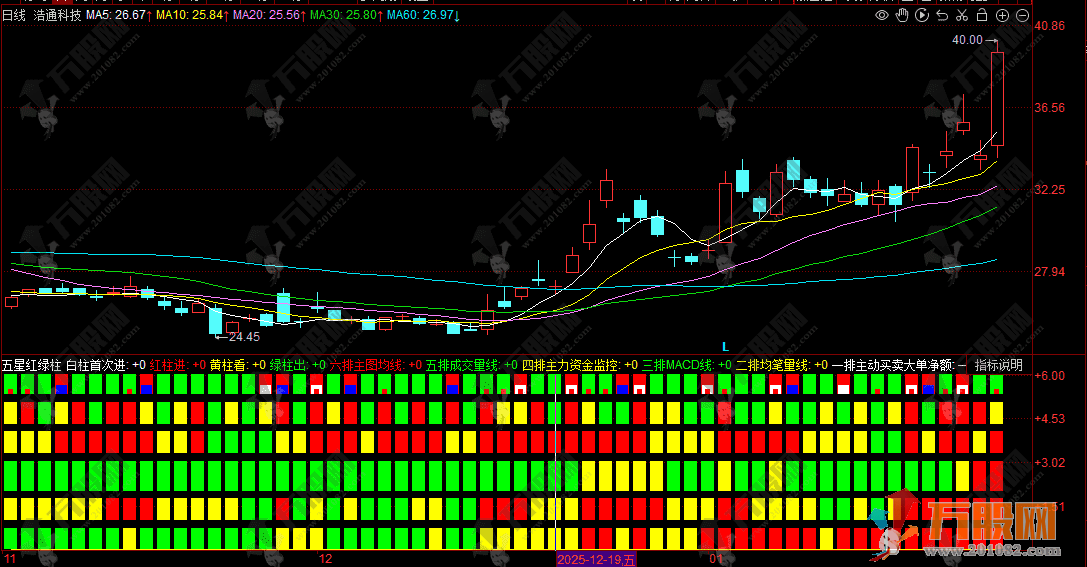
Task: Click the 2025-12-19 date marker
Action: click(596, 559)
